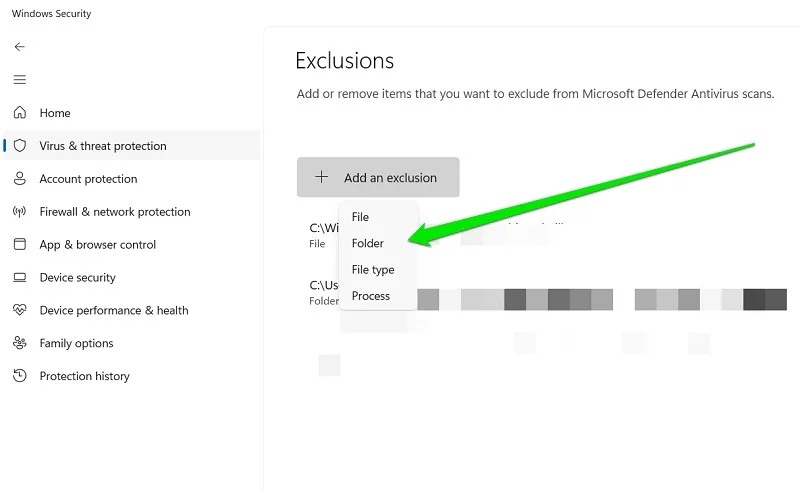Click the Firewall & network antenna icon
The image size is (800, 490).
(19, 211)
